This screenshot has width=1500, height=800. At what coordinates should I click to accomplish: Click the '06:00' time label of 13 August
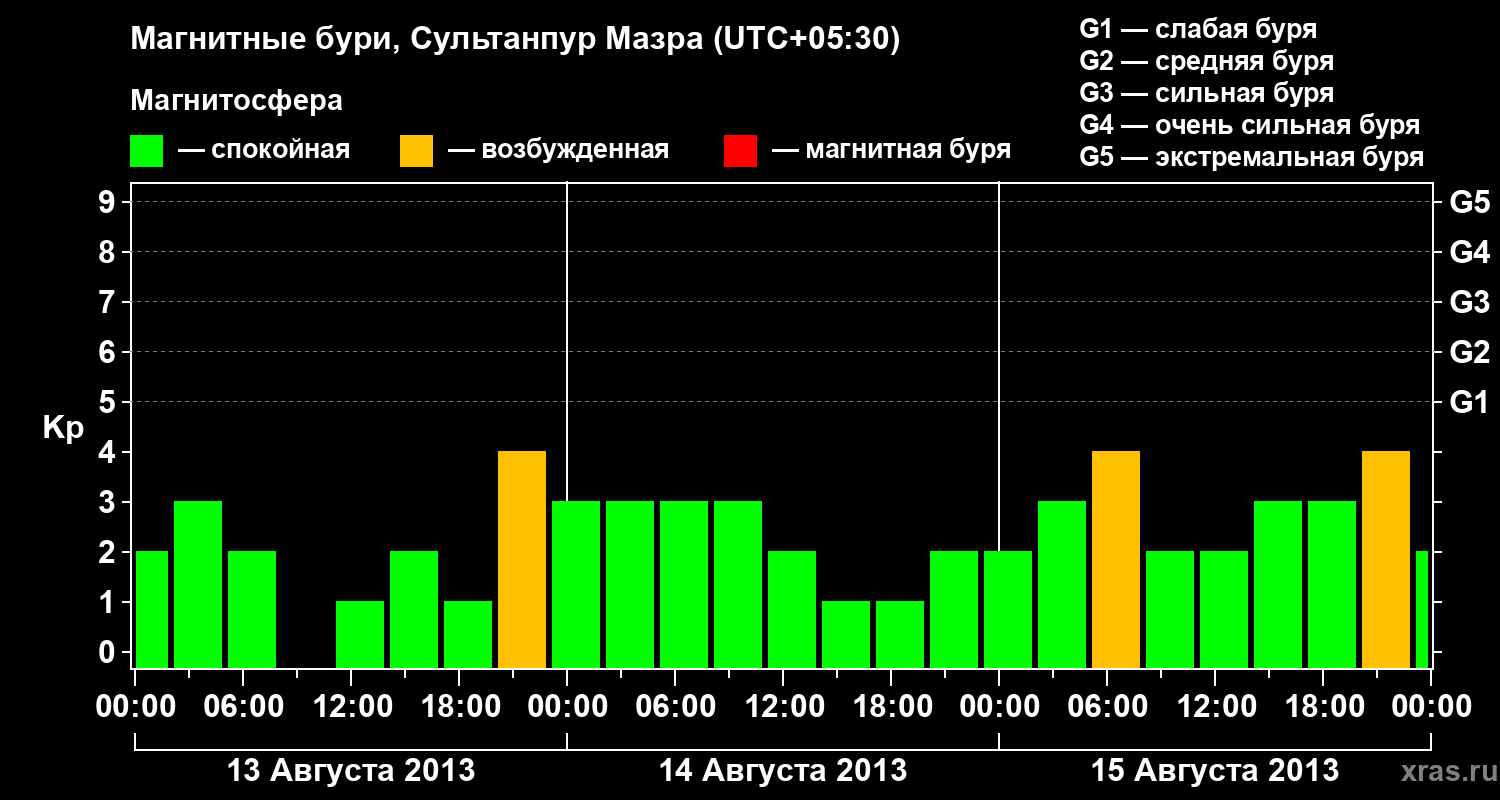click(245, 707)
